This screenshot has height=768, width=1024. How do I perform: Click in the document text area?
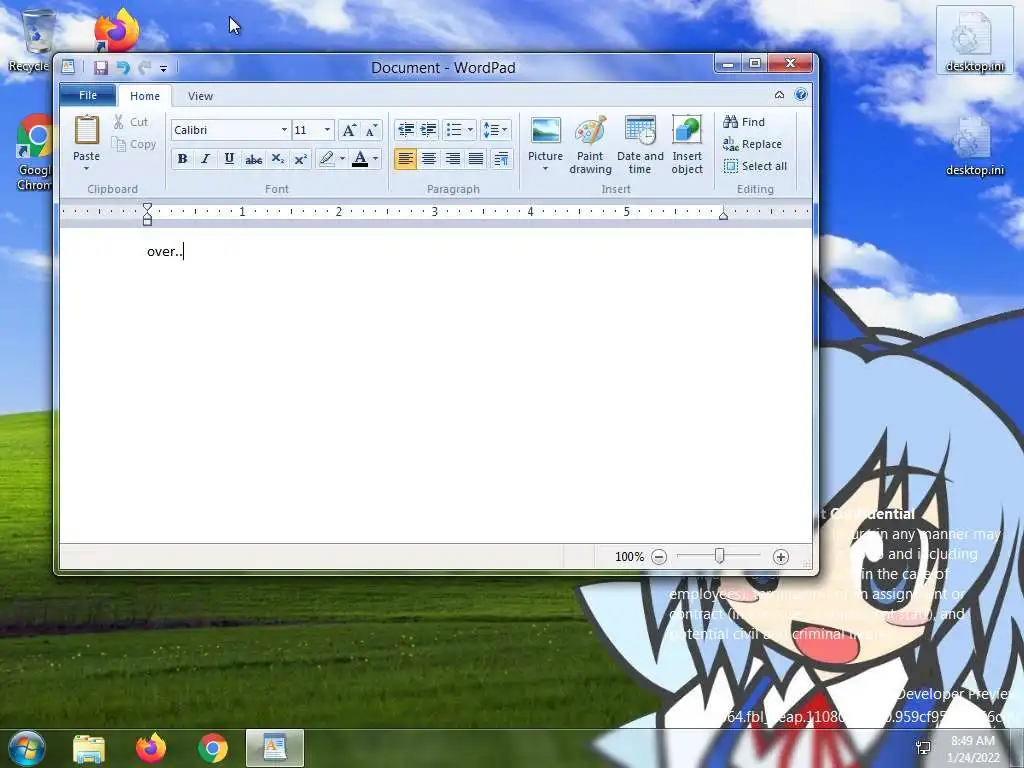pyautogui.click(x=436, y=385)
